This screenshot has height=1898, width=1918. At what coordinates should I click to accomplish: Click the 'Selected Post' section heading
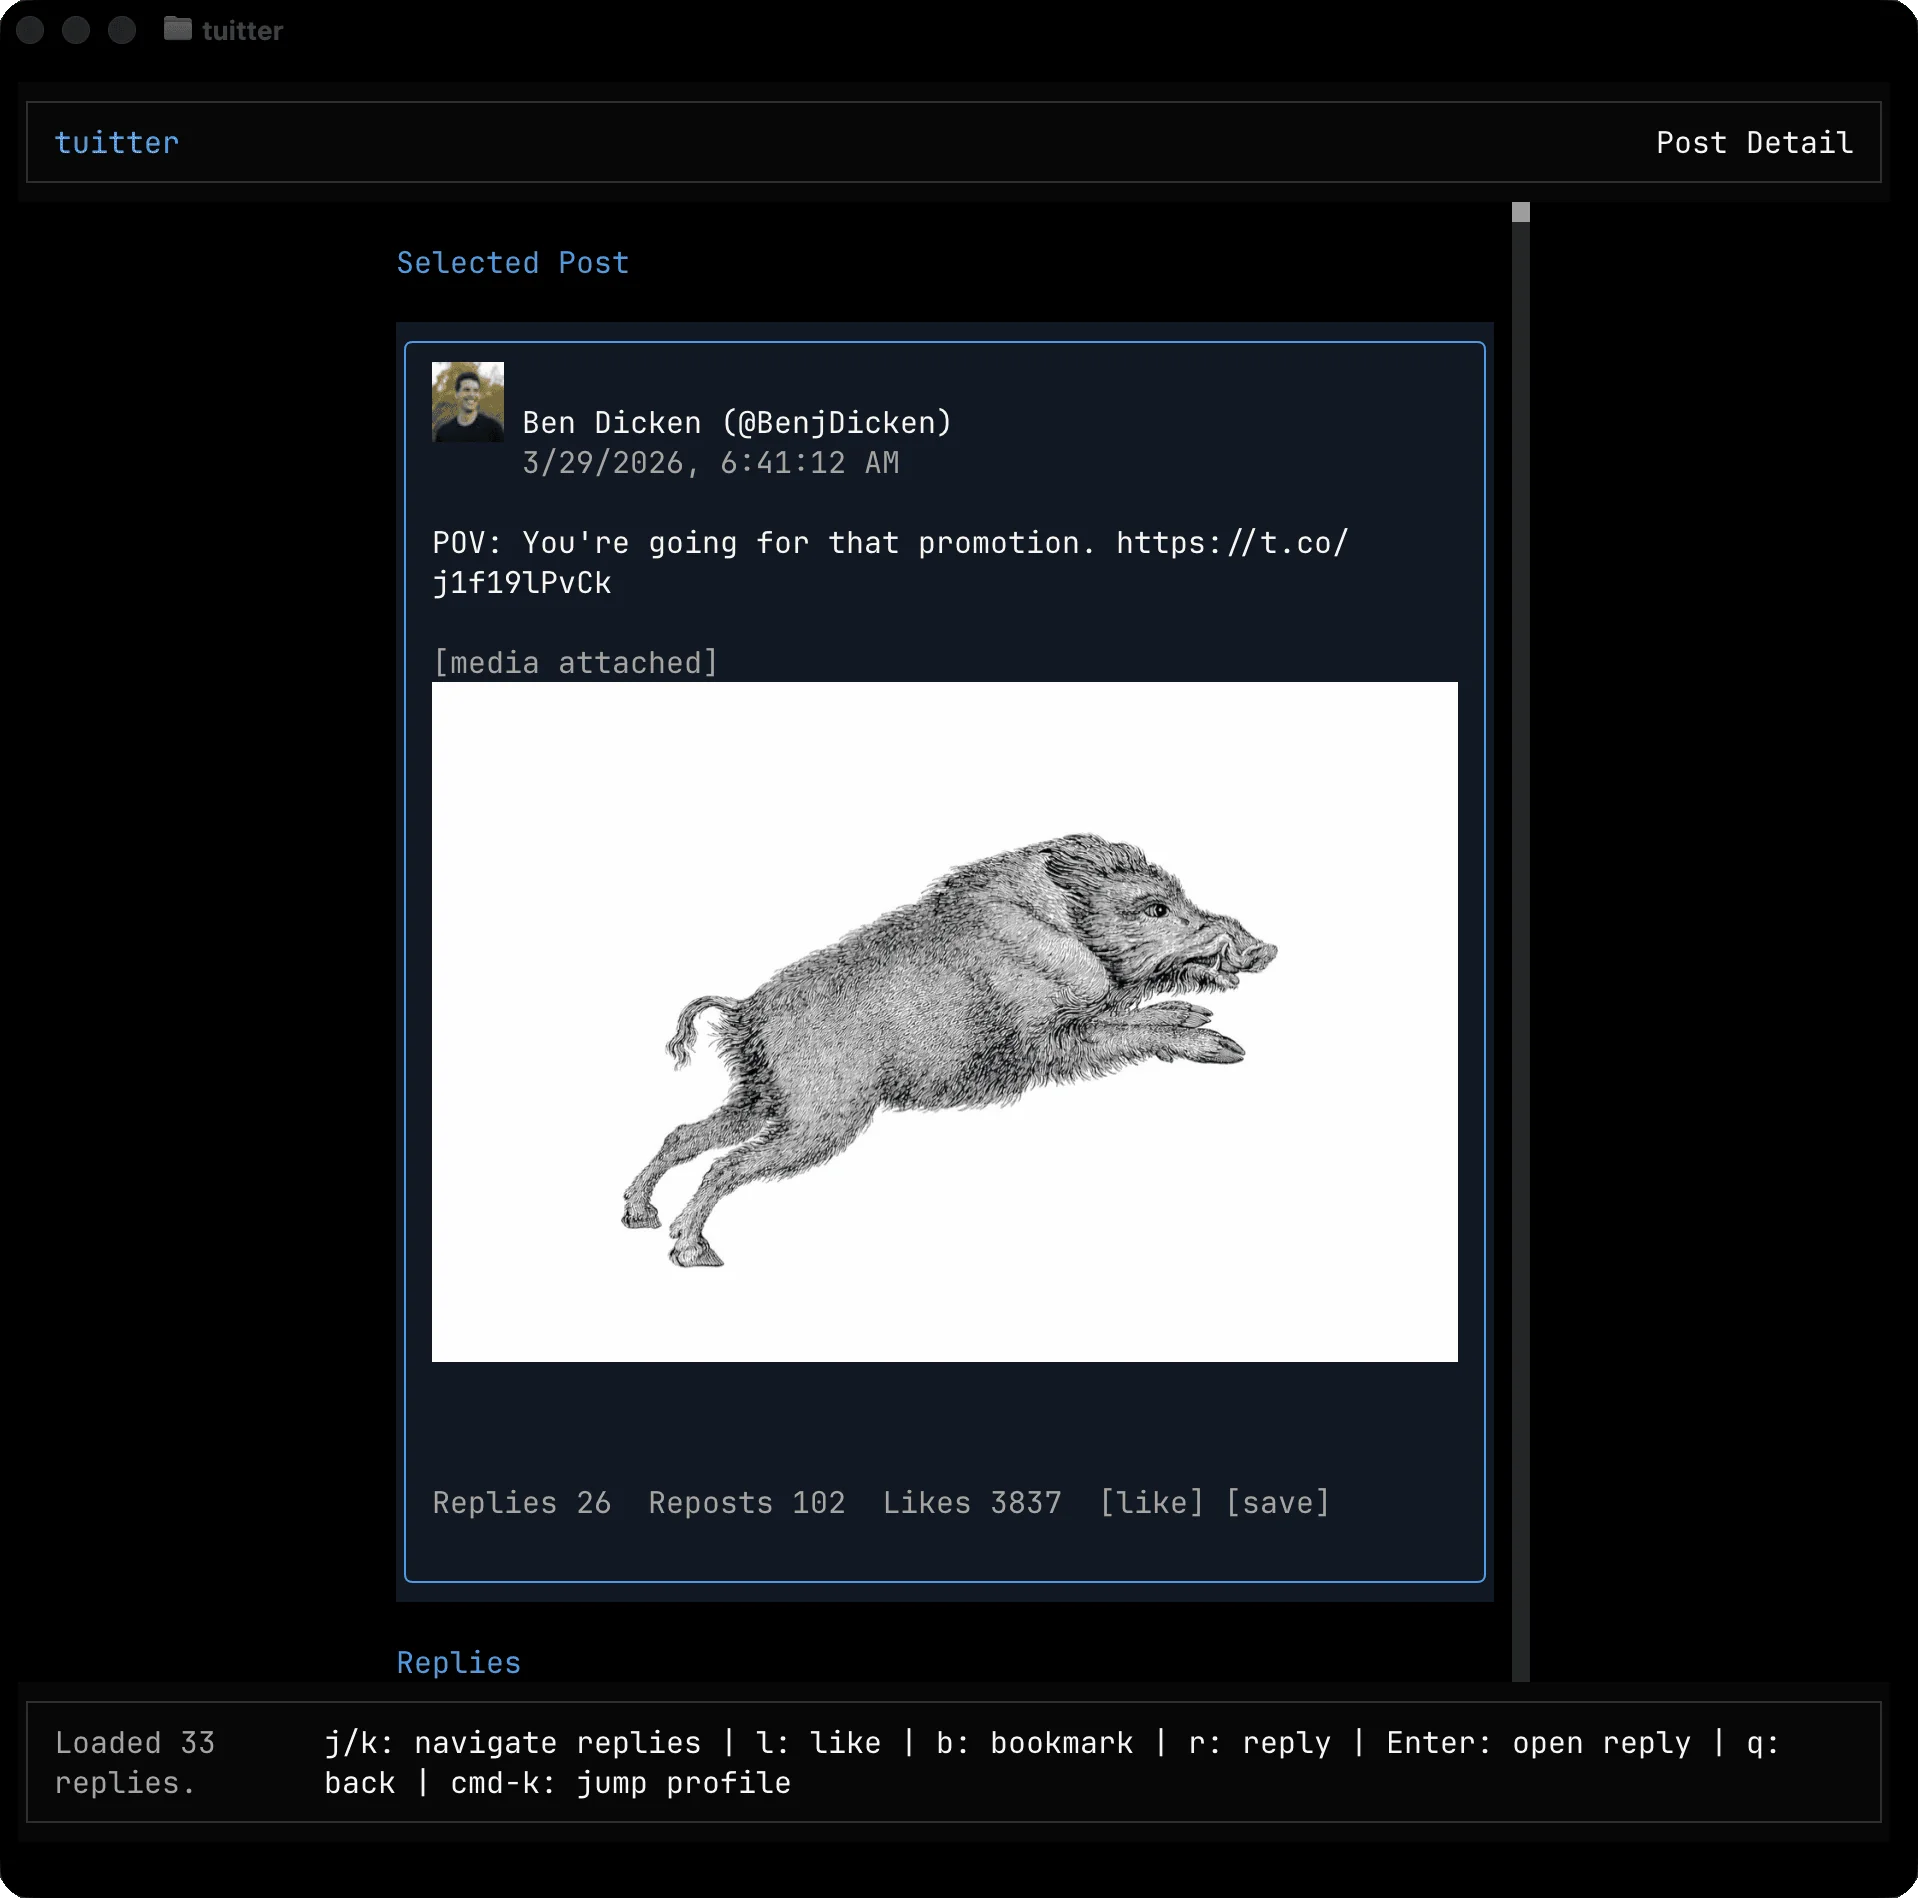[512, 263]
